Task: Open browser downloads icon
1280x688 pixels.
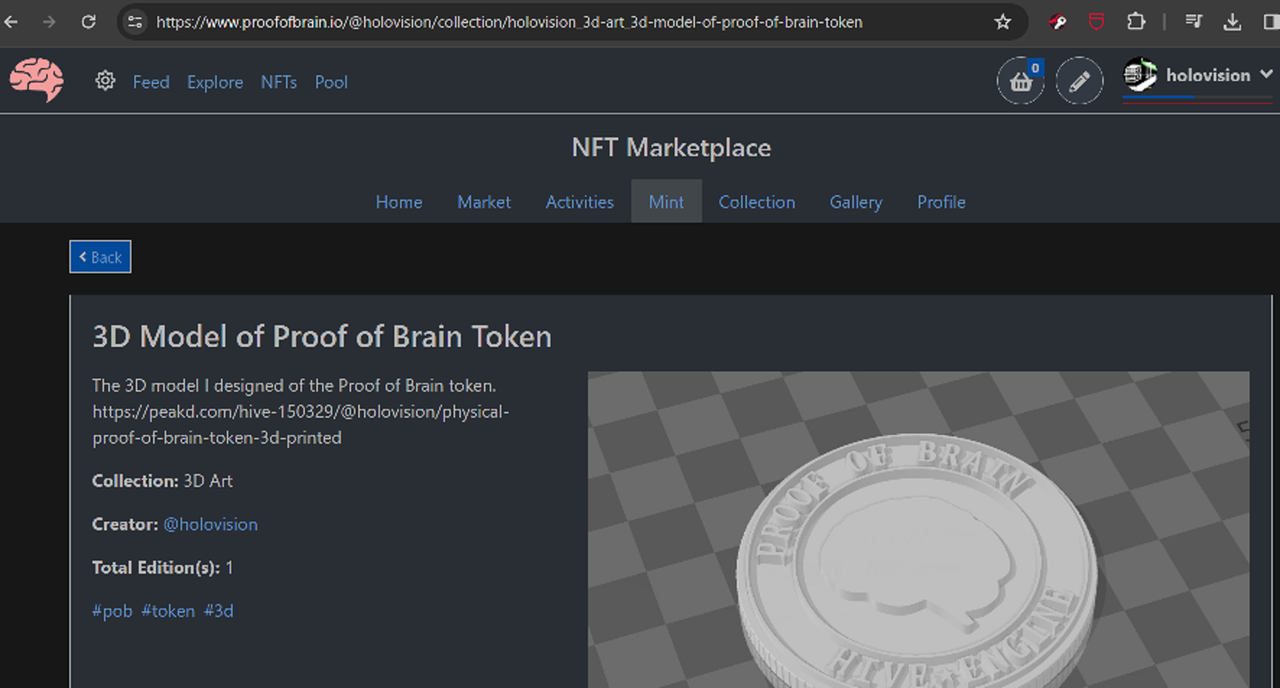Action: pyautogui.click(x=1234, y=22)
